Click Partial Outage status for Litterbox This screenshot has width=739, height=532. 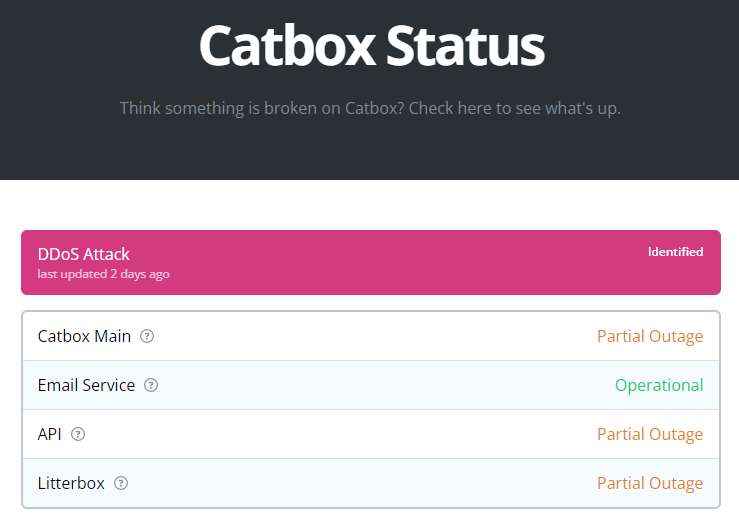tap(650, 483)
